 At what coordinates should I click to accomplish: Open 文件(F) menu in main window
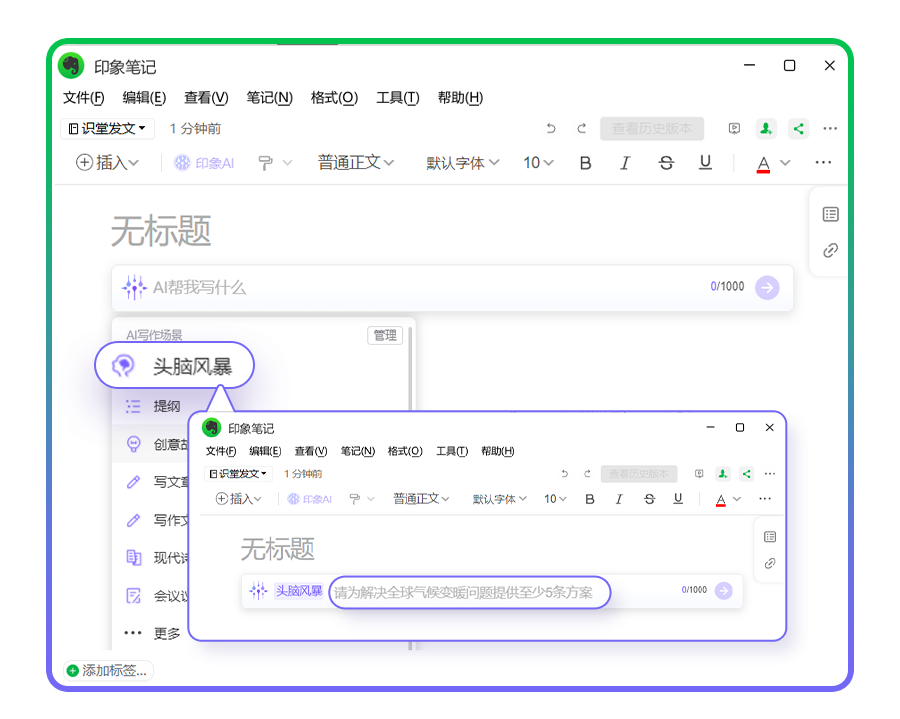coord(84,98)
